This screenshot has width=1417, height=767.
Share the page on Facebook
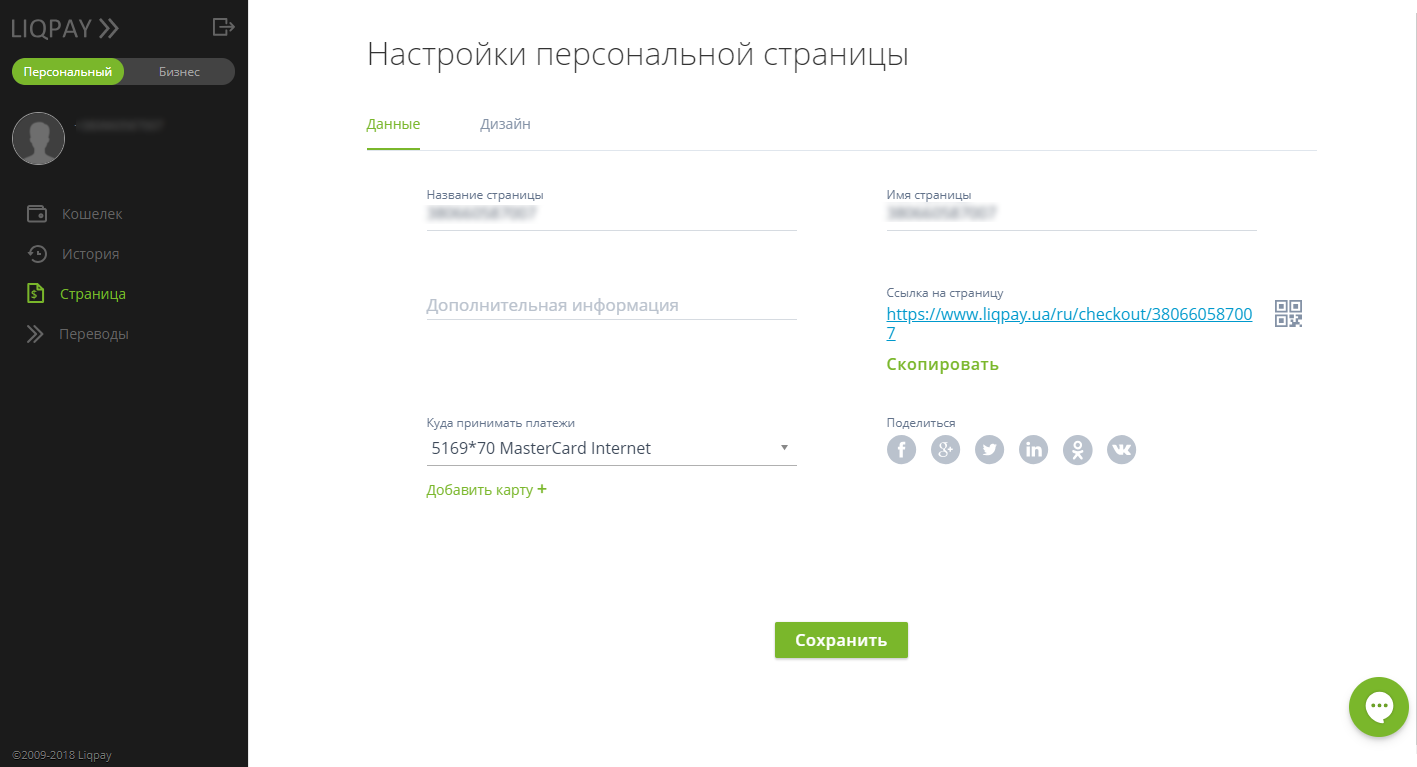[901, 449]
